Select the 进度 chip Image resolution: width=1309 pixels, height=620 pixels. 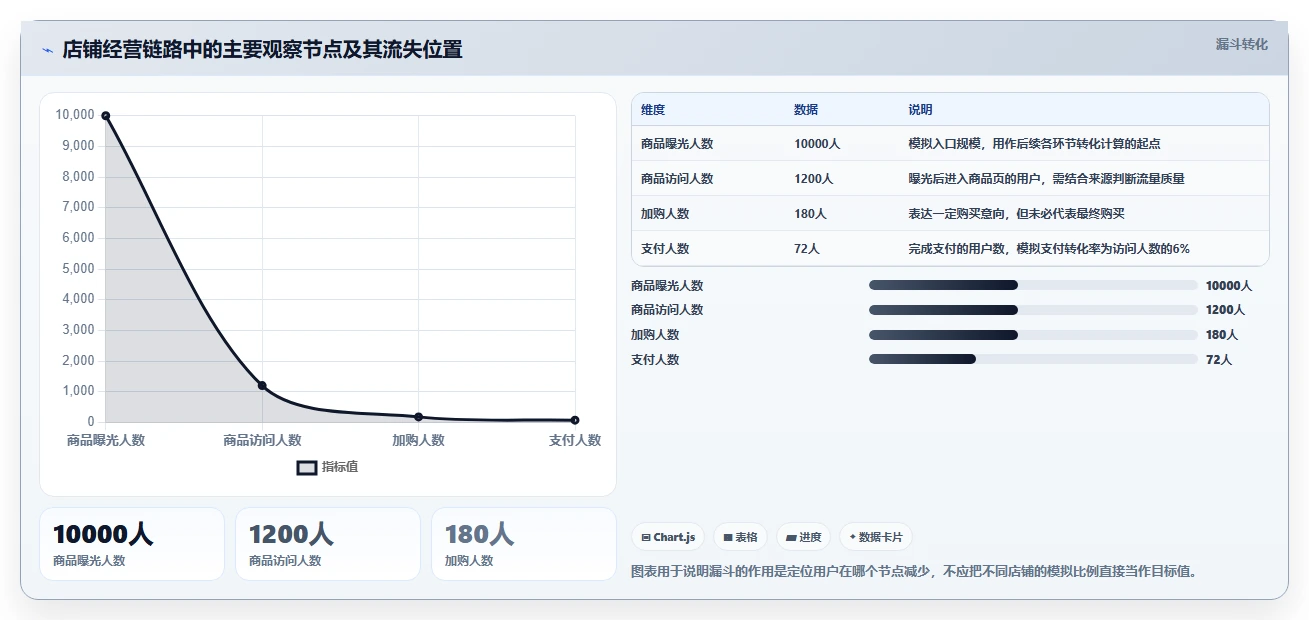click(x=803, y=537)
